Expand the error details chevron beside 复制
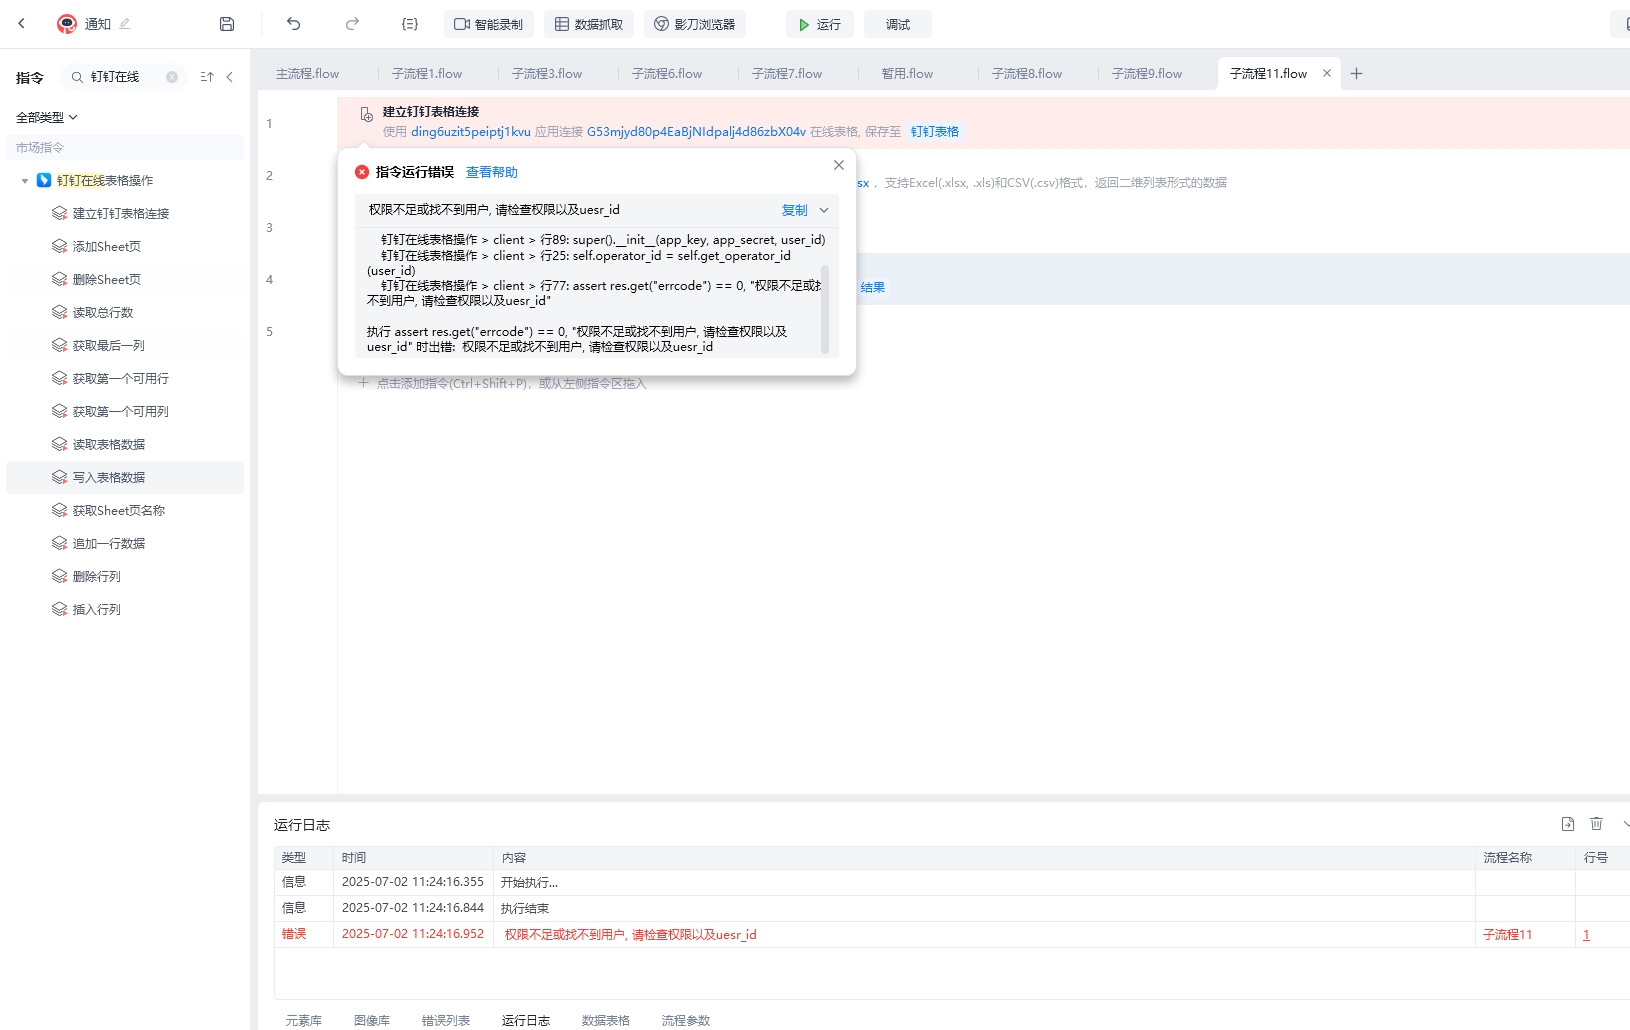 pos(824,210)
